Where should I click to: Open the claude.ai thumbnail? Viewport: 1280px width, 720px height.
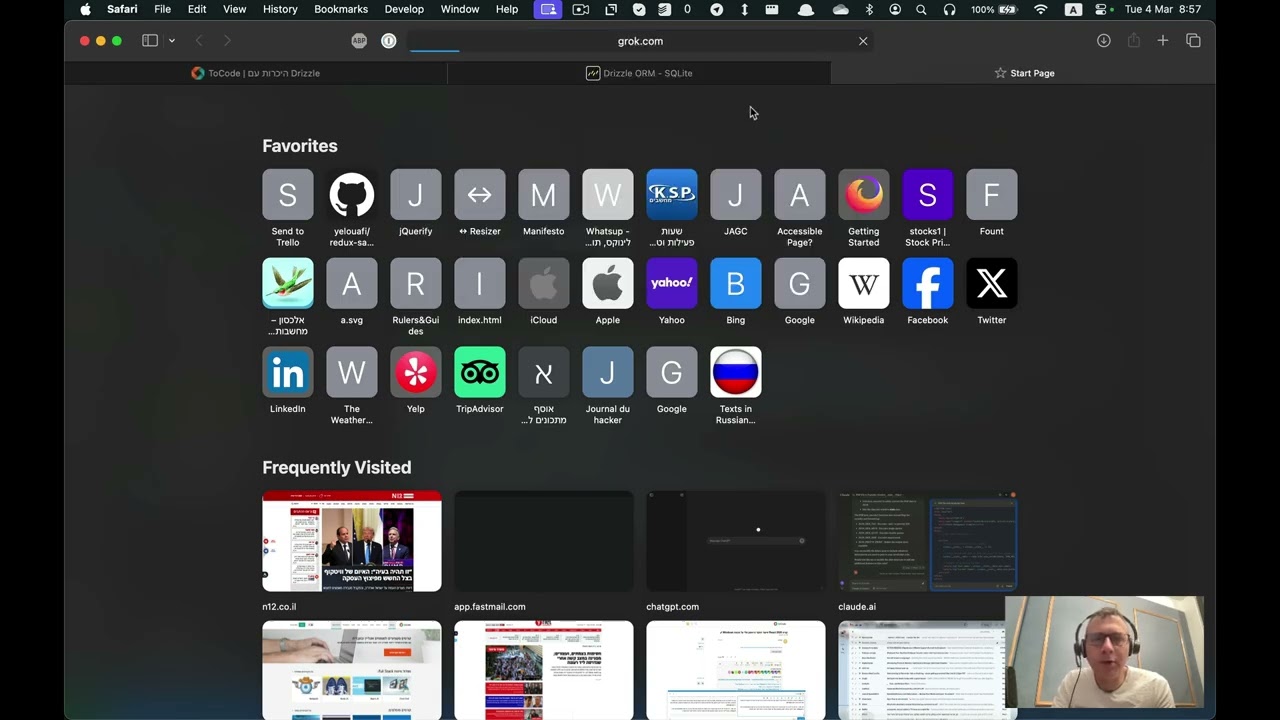927,541
